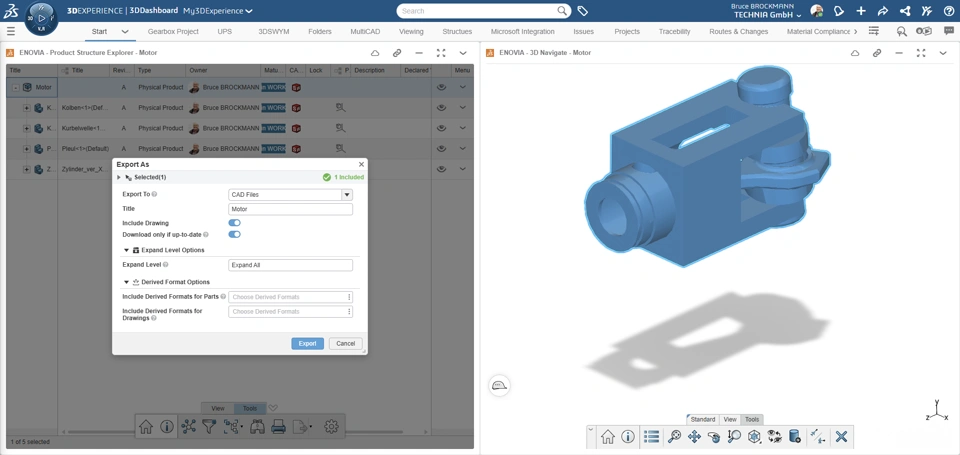Select Standard tab in 3D Navigate toolbar

point(703,419)
